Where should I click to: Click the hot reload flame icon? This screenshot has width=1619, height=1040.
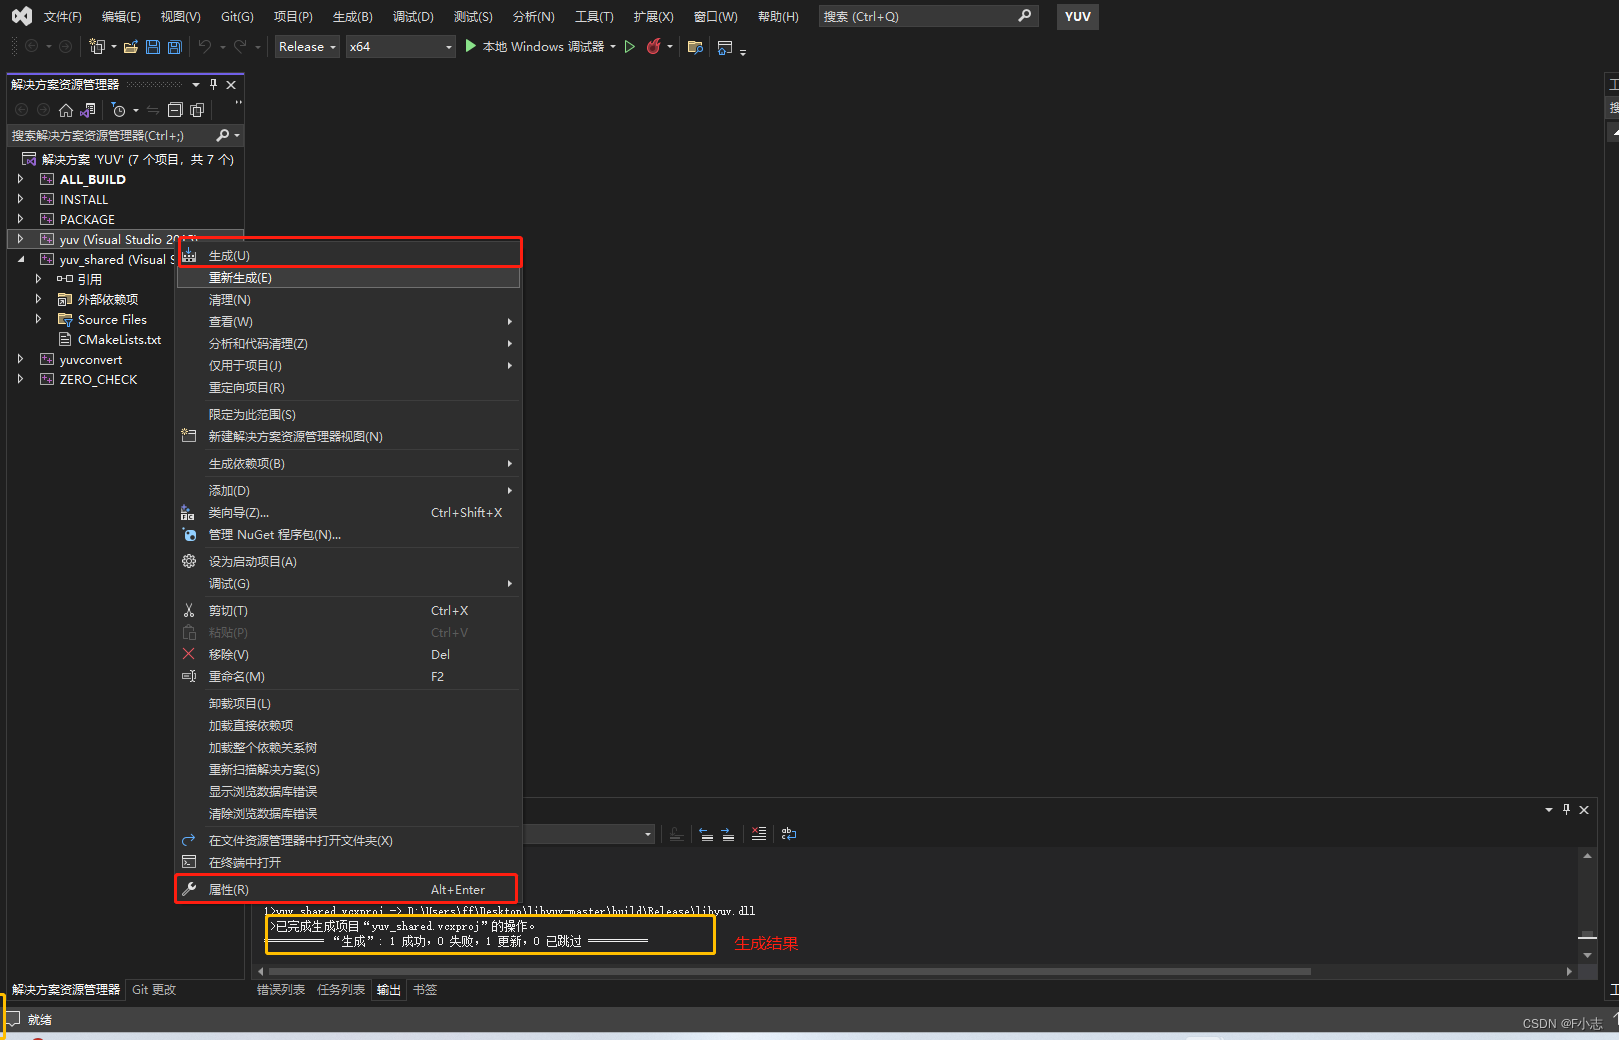654,46
